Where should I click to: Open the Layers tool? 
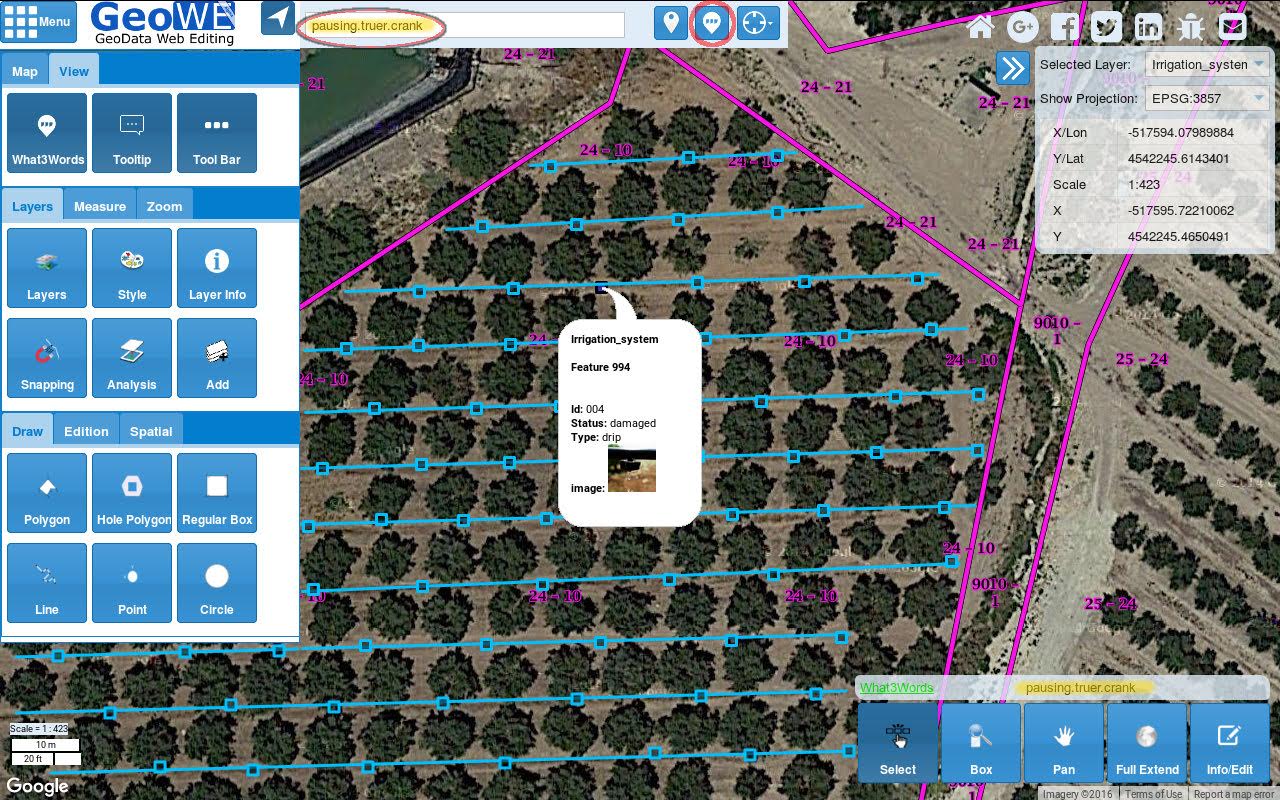click(47, 268)
